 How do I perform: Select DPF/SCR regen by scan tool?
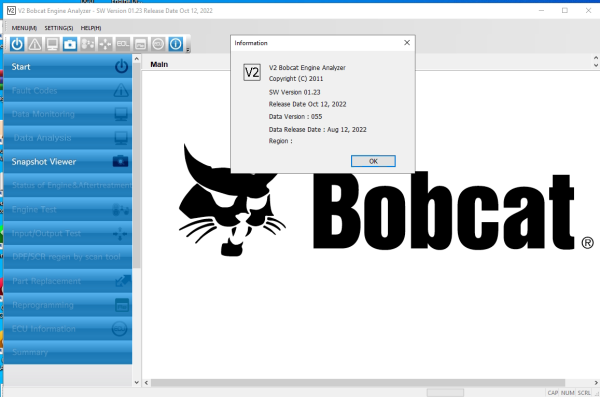click(68, 257)
